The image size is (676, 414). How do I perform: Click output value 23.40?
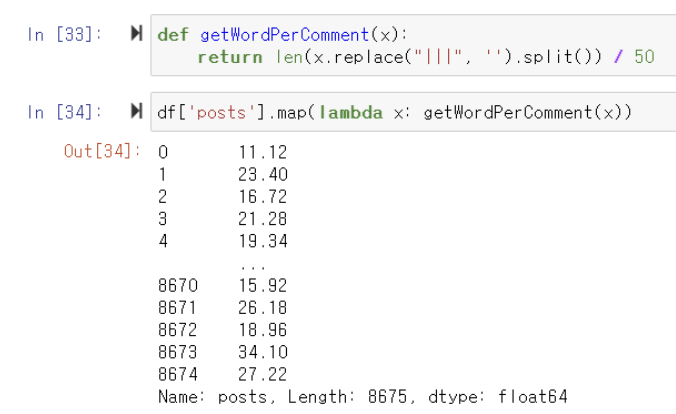[x=263, y=175]
